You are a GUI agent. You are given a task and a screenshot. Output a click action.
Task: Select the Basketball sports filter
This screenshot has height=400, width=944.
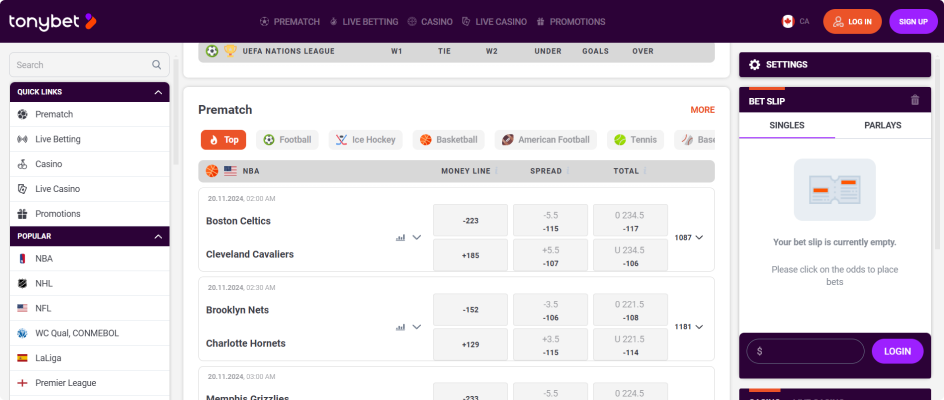[x=449, y=140]
